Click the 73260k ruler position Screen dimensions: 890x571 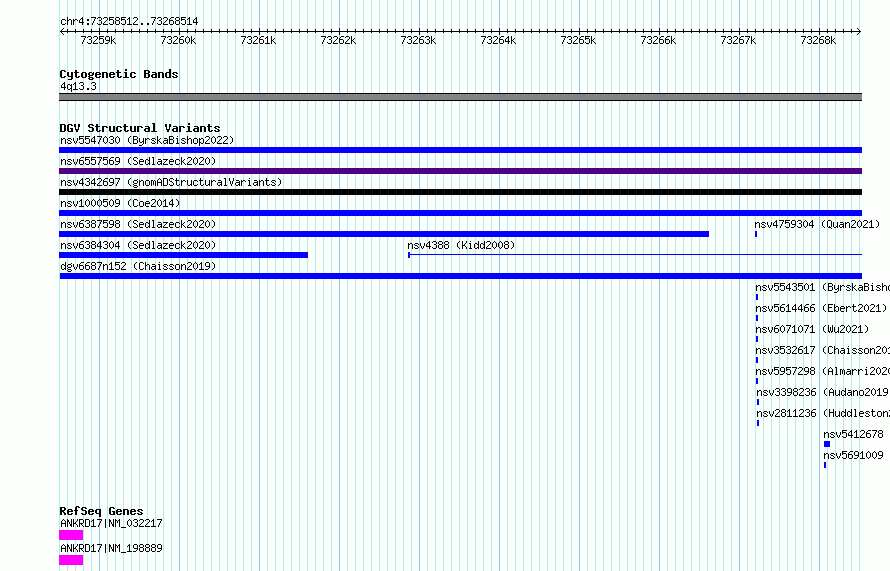click(179, 40)
